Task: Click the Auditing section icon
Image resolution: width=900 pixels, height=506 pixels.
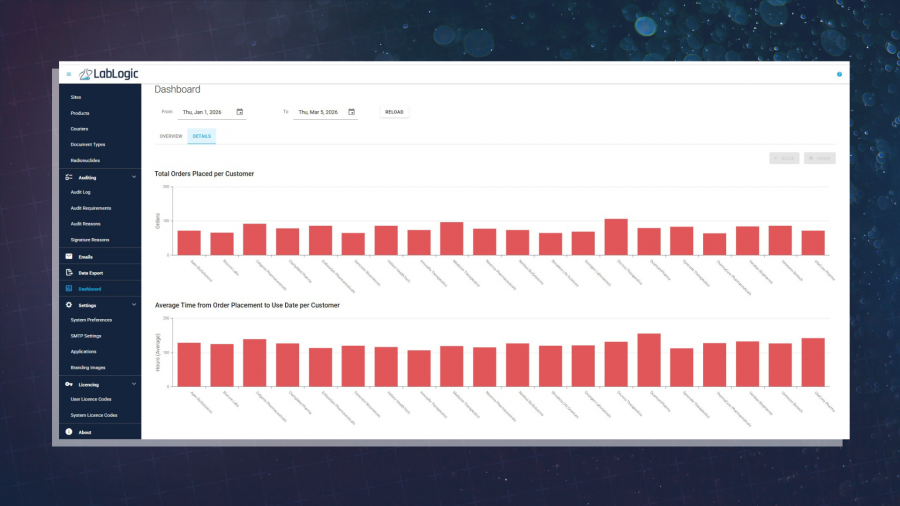Action: (68, 177)
